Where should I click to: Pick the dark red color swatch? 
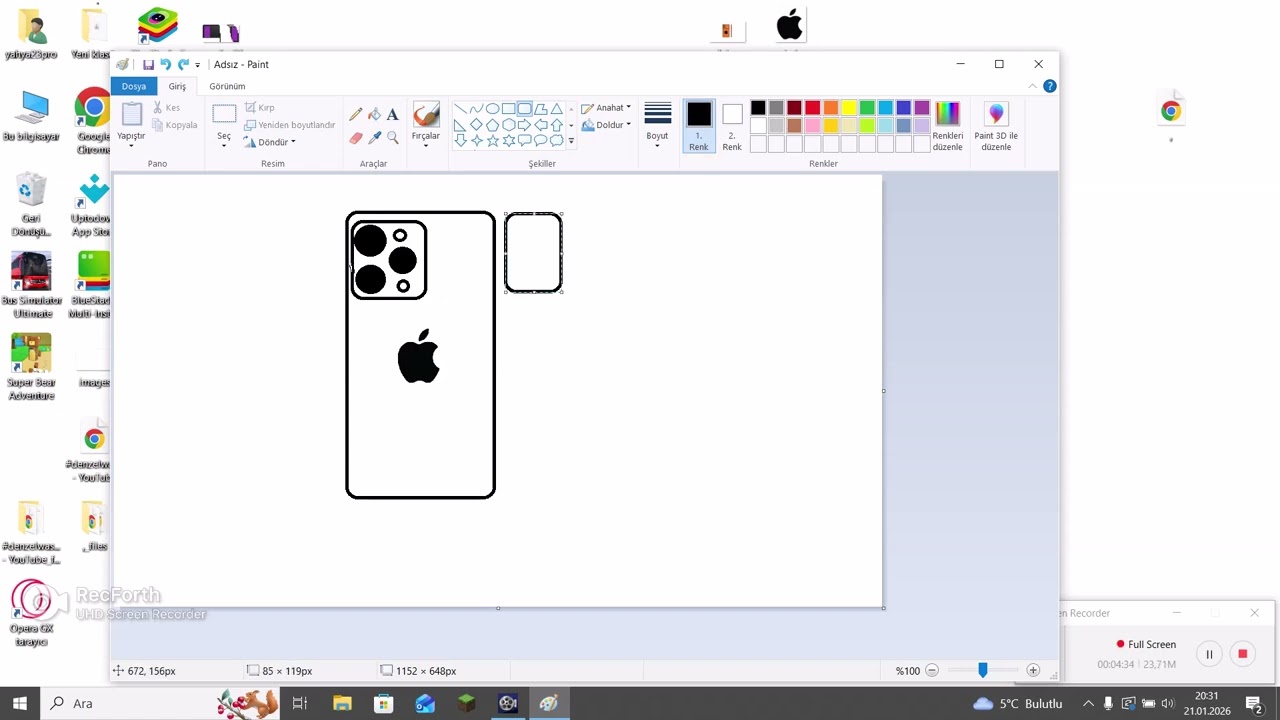(x=794, y=108)
